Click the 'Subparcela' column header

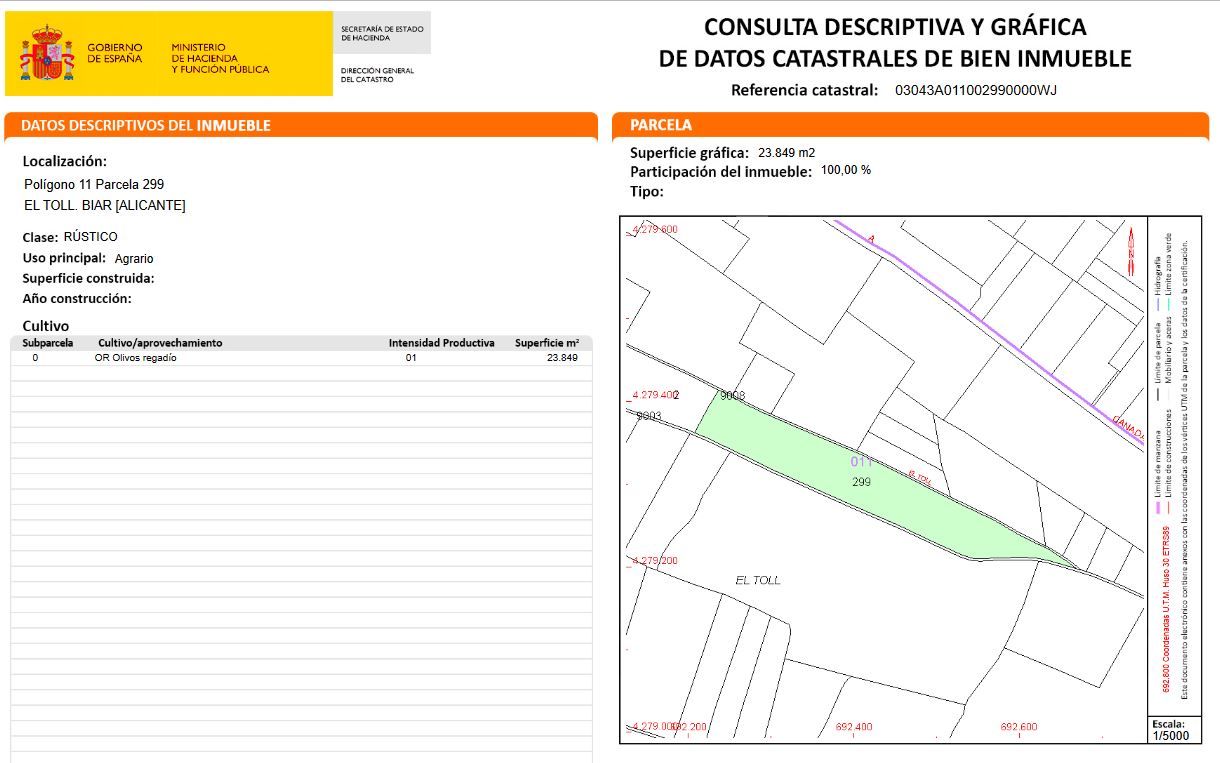coord(48,343)
